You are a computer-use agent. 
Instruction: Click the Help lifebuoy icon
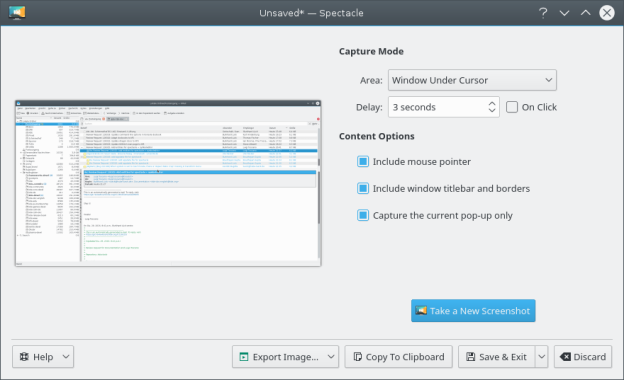click(24, 357)
